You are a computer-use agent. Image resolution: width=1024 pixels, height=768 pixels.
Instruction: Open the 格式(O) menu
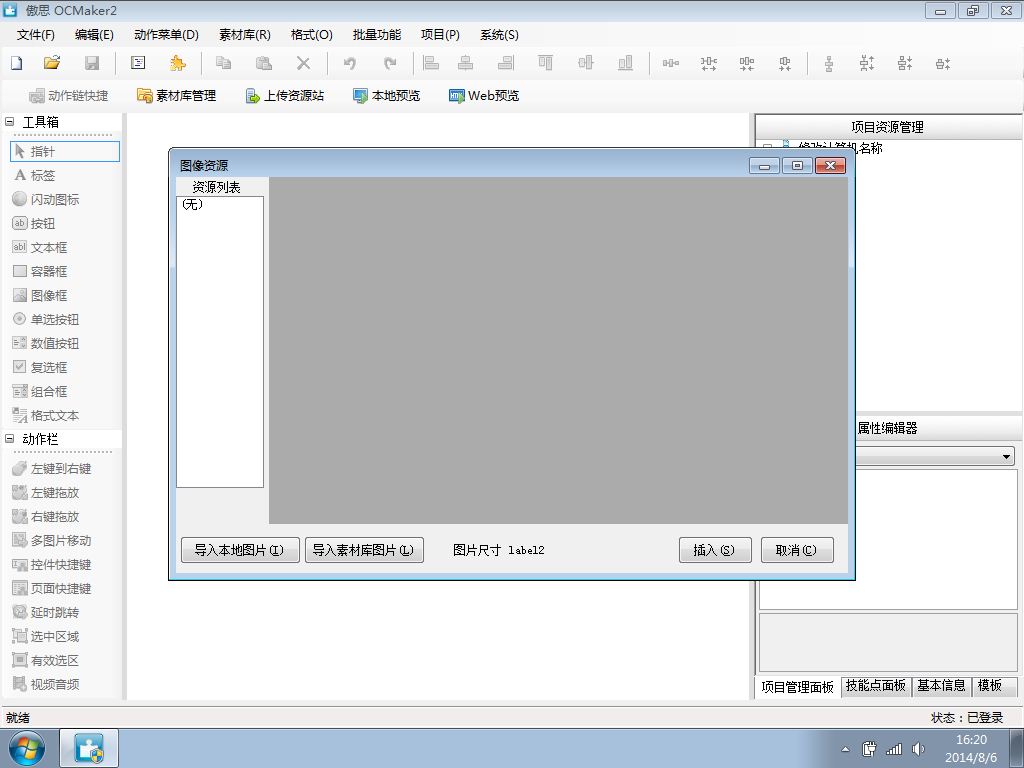pyautogui.click(x=312, y=35)
